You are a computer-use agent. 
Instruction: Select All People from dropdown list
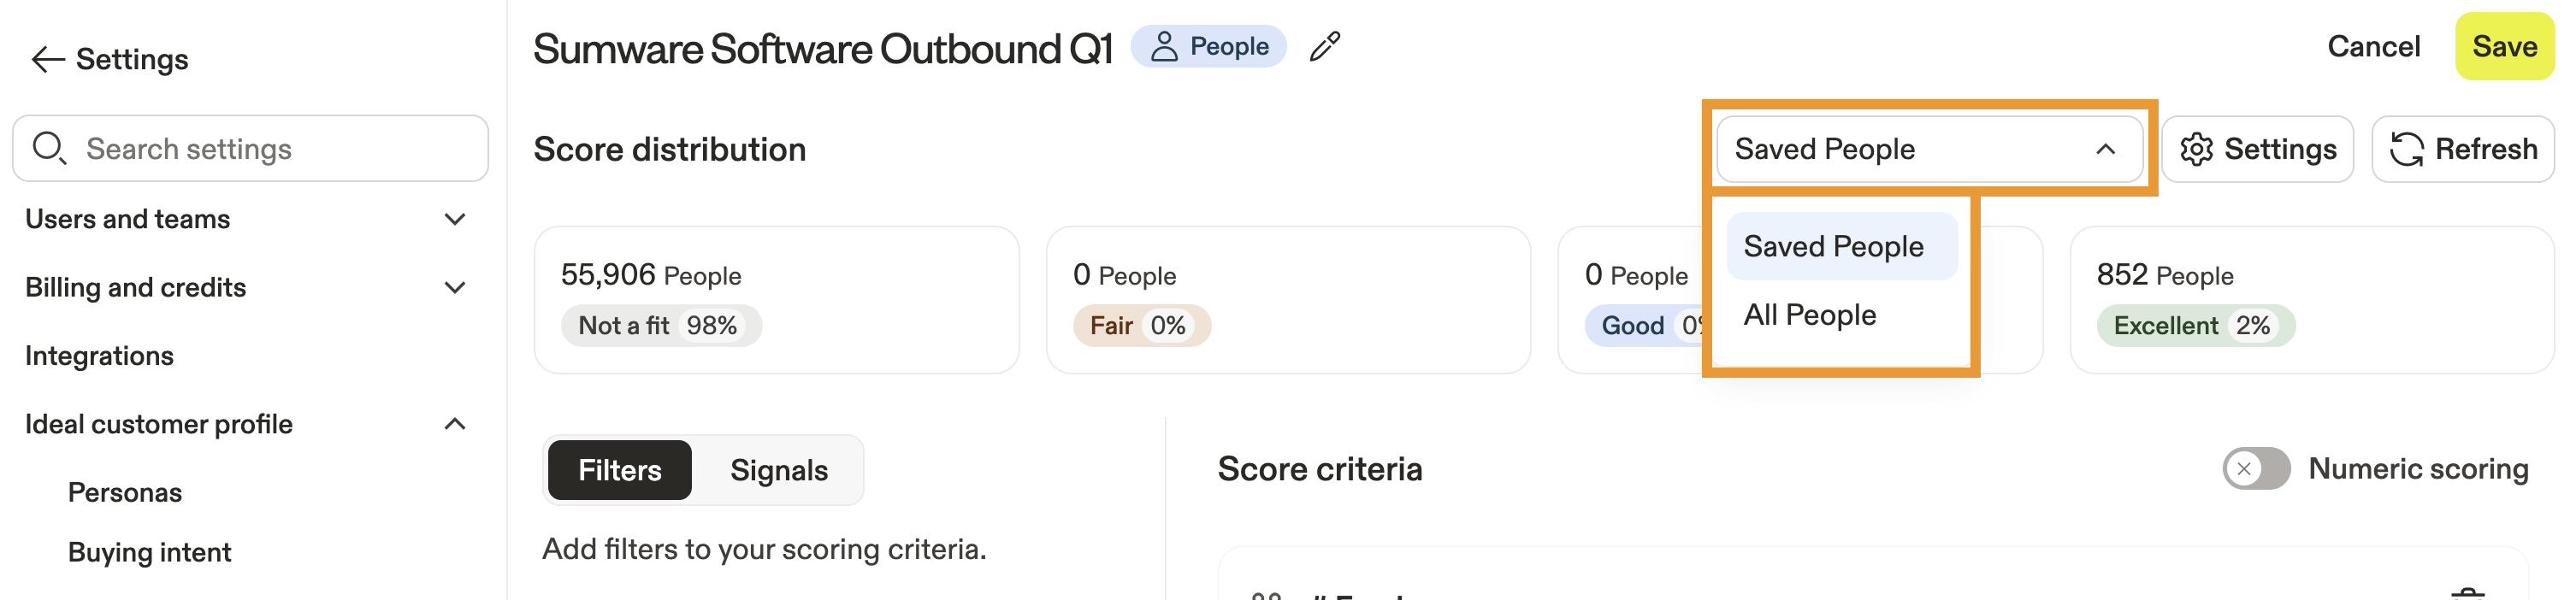click(x=1809, y=315)
